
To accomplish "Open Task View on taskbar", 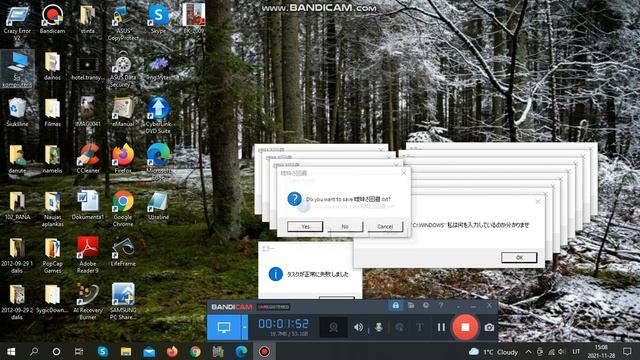I will click(x=79, y=351).
